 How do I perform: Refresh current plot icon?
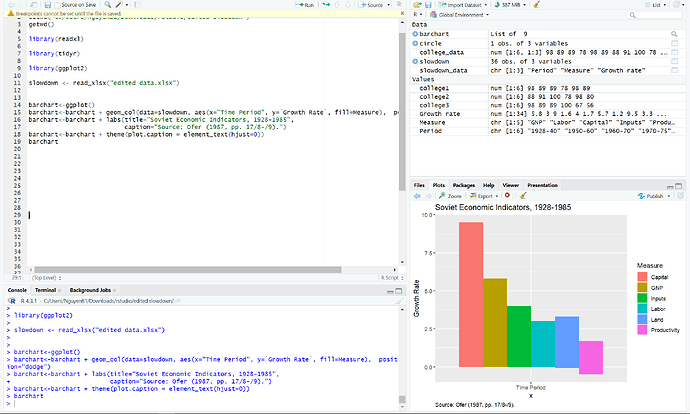[680, 196]
